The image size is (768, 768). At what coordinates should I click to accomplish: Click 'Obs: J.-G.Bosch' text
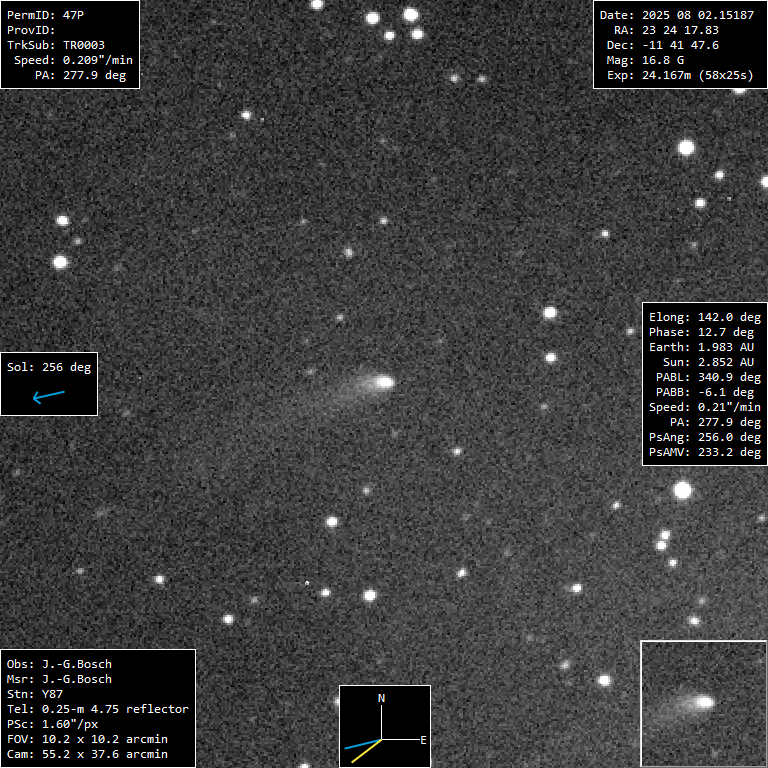coord(59,664)
